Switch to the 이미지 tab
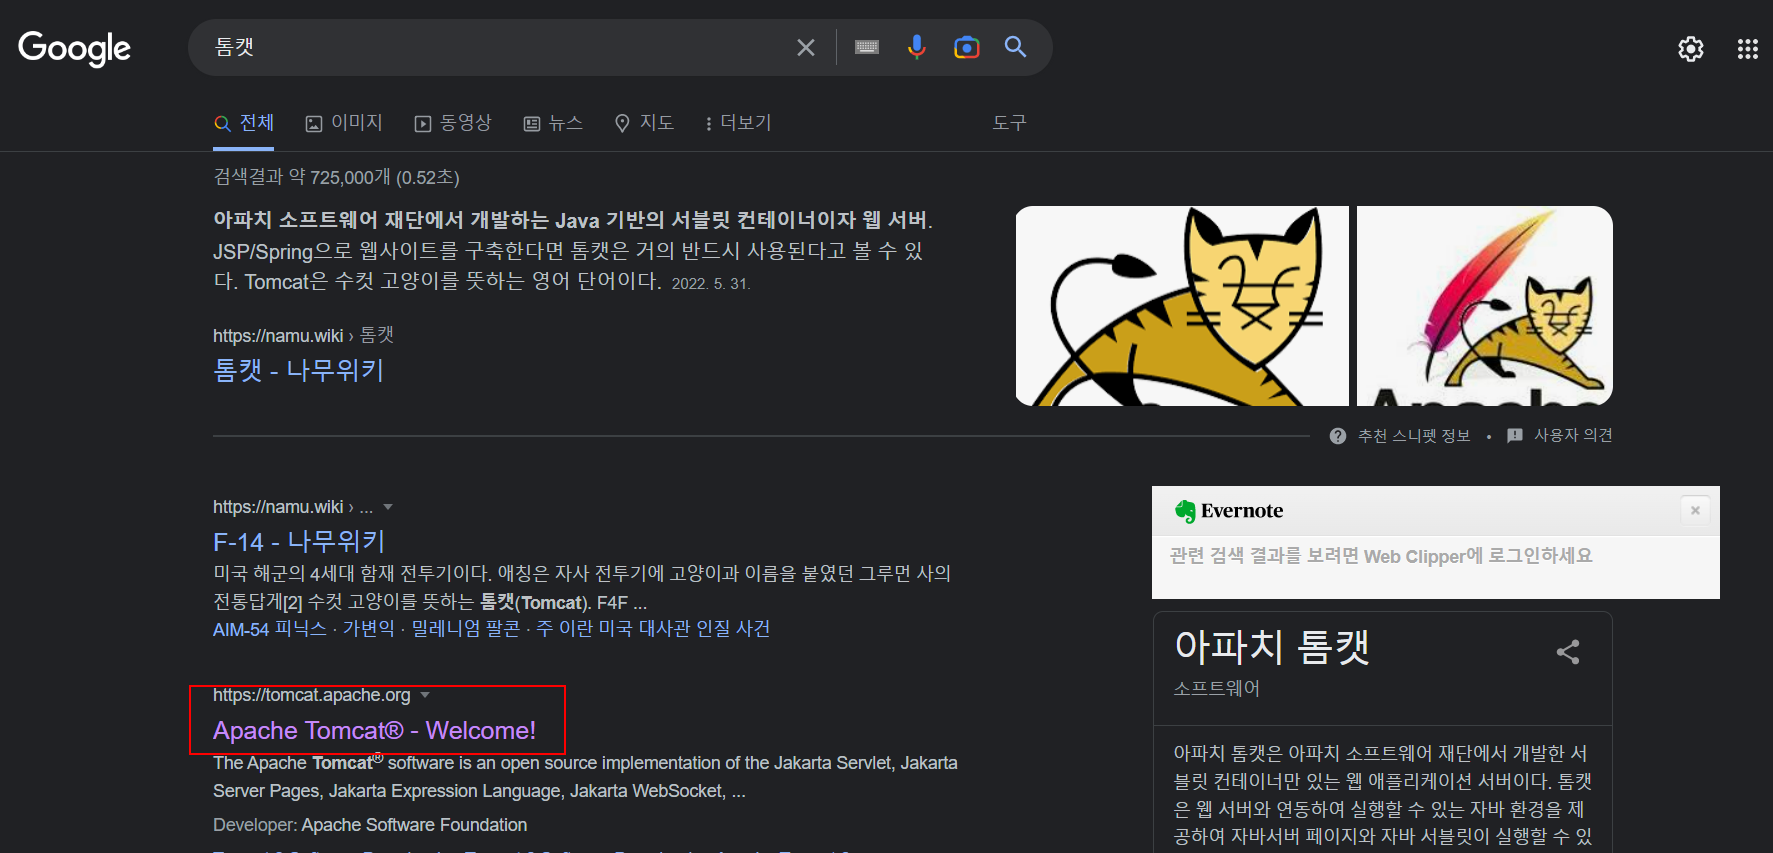Viewport: 1773px width, 853px height. [344, 123]
